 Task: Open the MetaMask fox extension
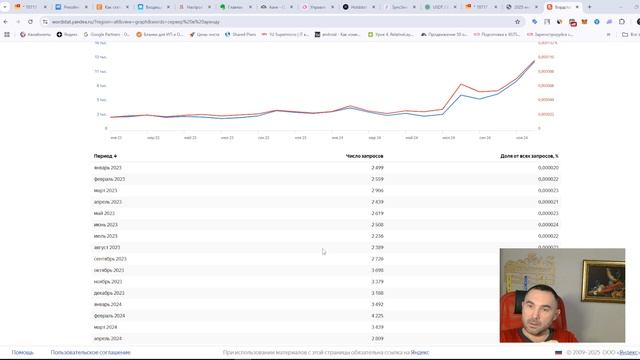click(x=584, y=22)
